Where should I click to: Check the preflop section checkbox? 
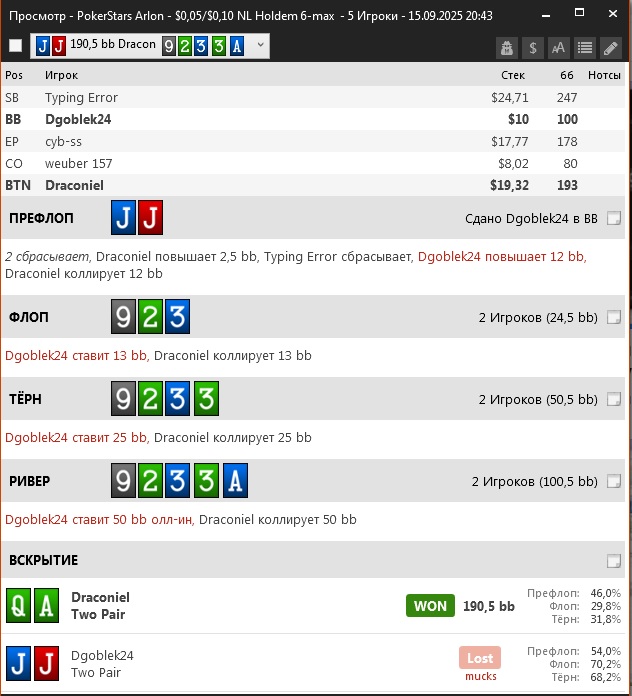pyautogui.click(x=614, y=219)
